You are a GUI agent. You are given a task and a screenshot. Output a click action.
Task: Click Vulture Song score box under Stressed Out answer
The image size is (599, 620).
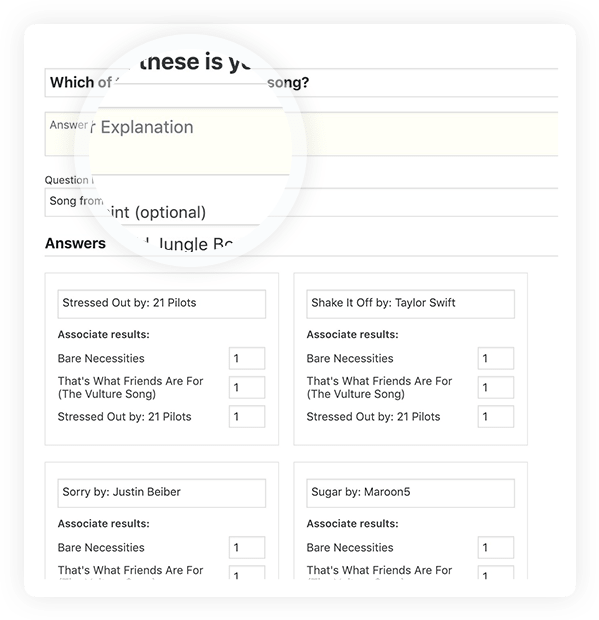click(x=247, y=387)
